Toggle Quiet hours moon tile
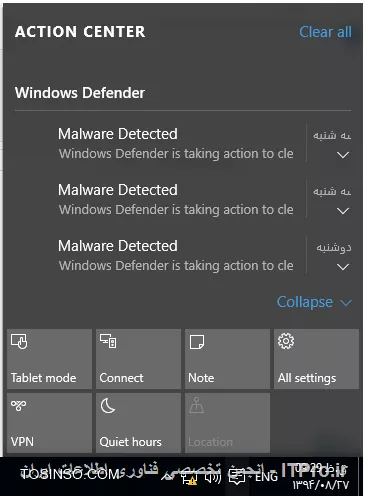 [x=138, y=423]
